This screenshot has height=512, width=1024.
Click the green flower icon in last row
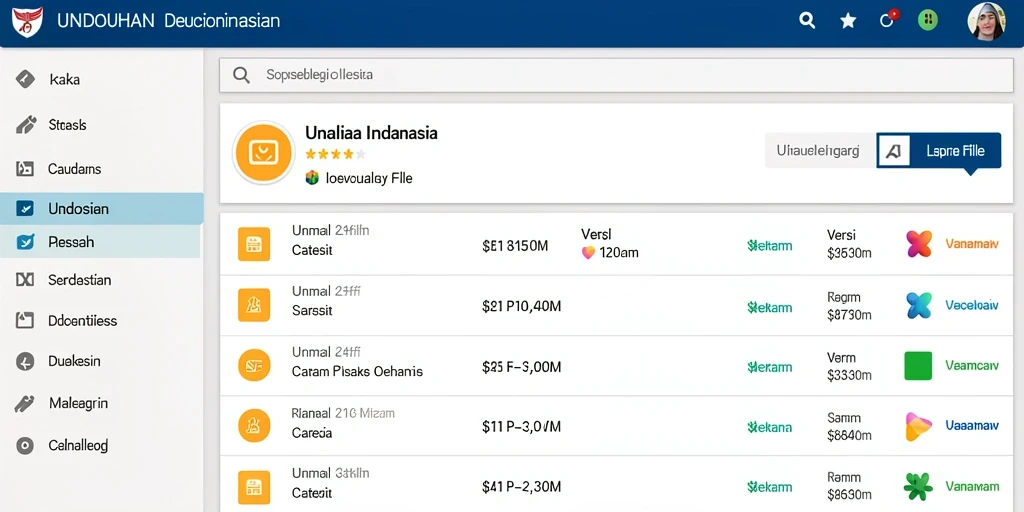918,487
